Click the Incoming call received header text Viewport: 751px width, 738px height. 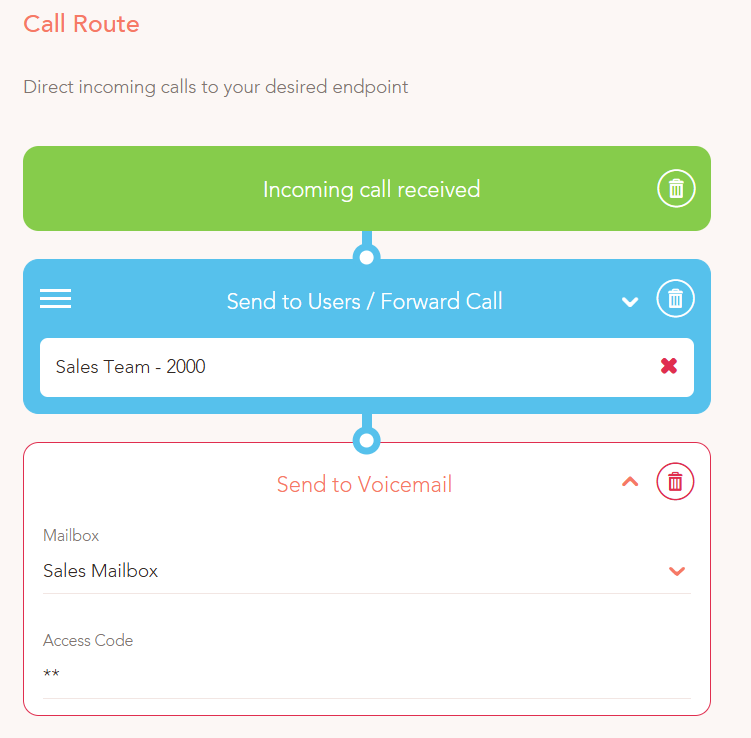pyautogui.click(x=372, y=189)
